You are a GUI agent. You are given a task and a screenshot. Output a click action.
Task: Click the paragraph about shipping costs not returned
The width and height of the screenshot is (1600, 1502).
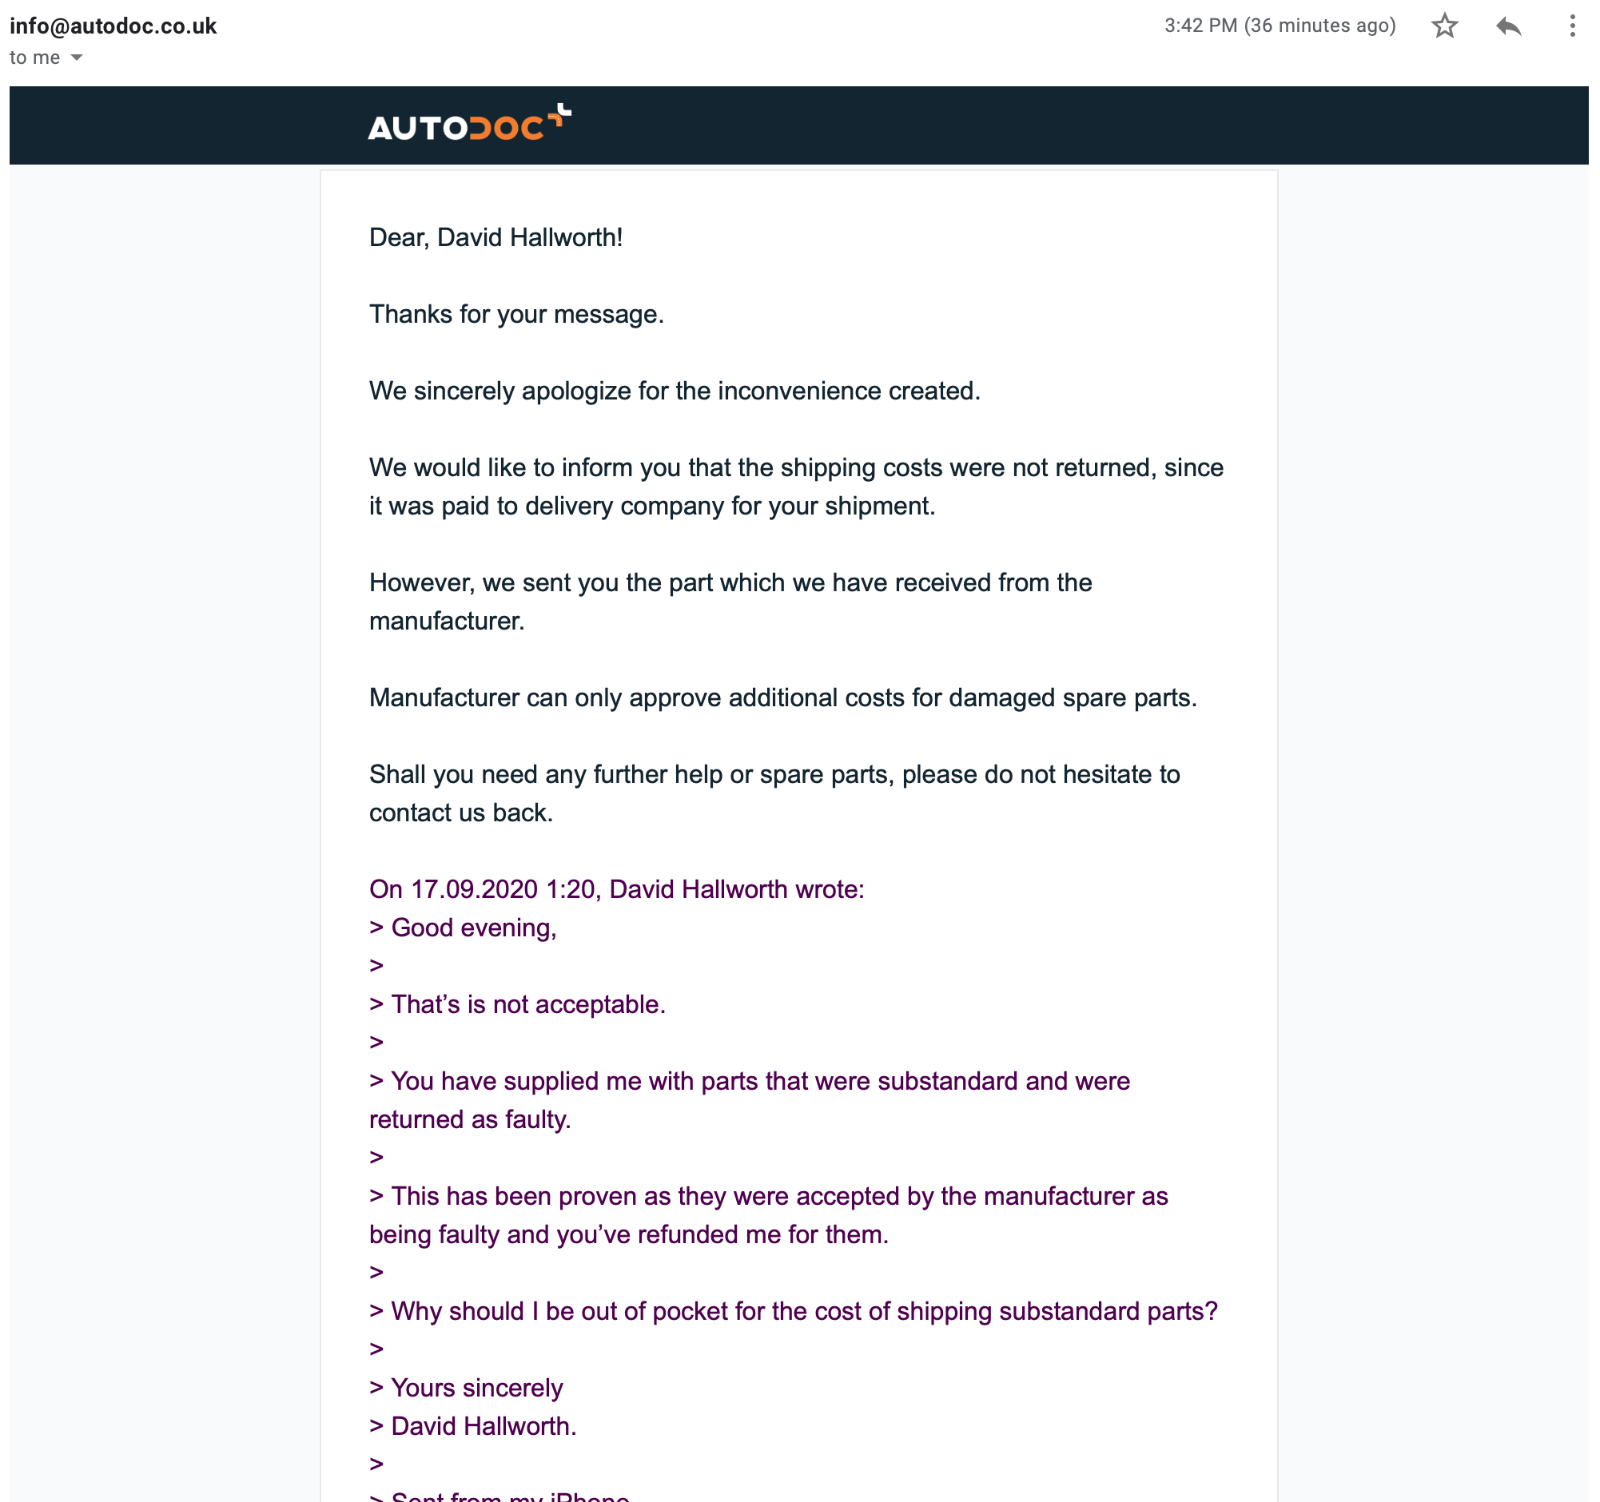point(796,487)
